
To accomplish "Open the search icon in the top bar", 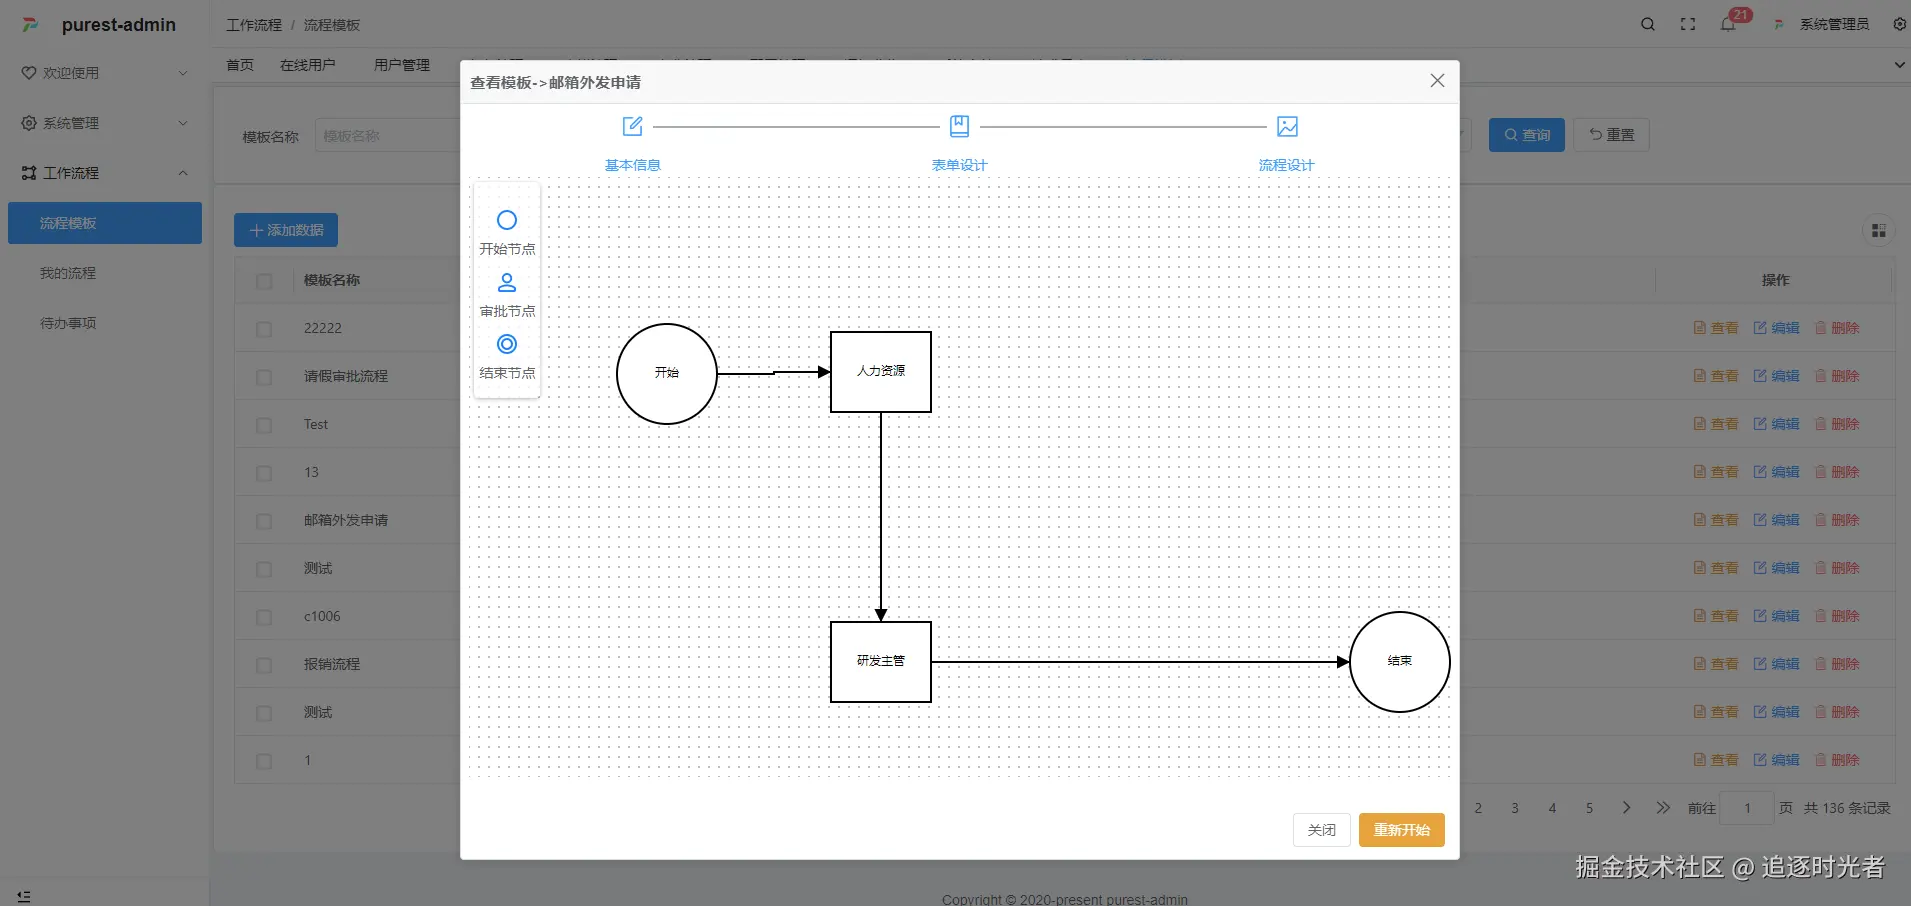I will coord(1648,24).
